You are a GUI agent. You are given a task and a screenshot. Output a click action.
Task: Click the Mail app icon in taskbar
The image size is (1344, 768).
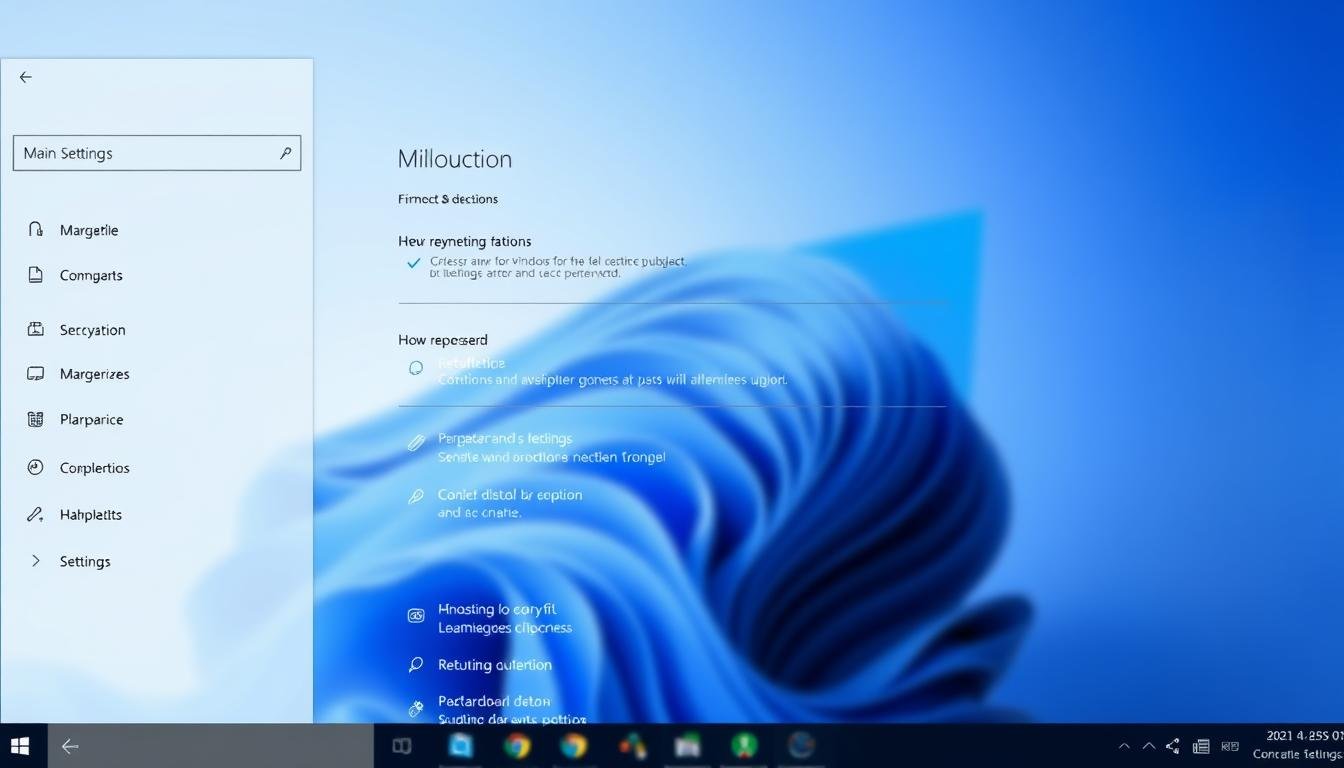point(459,746)
